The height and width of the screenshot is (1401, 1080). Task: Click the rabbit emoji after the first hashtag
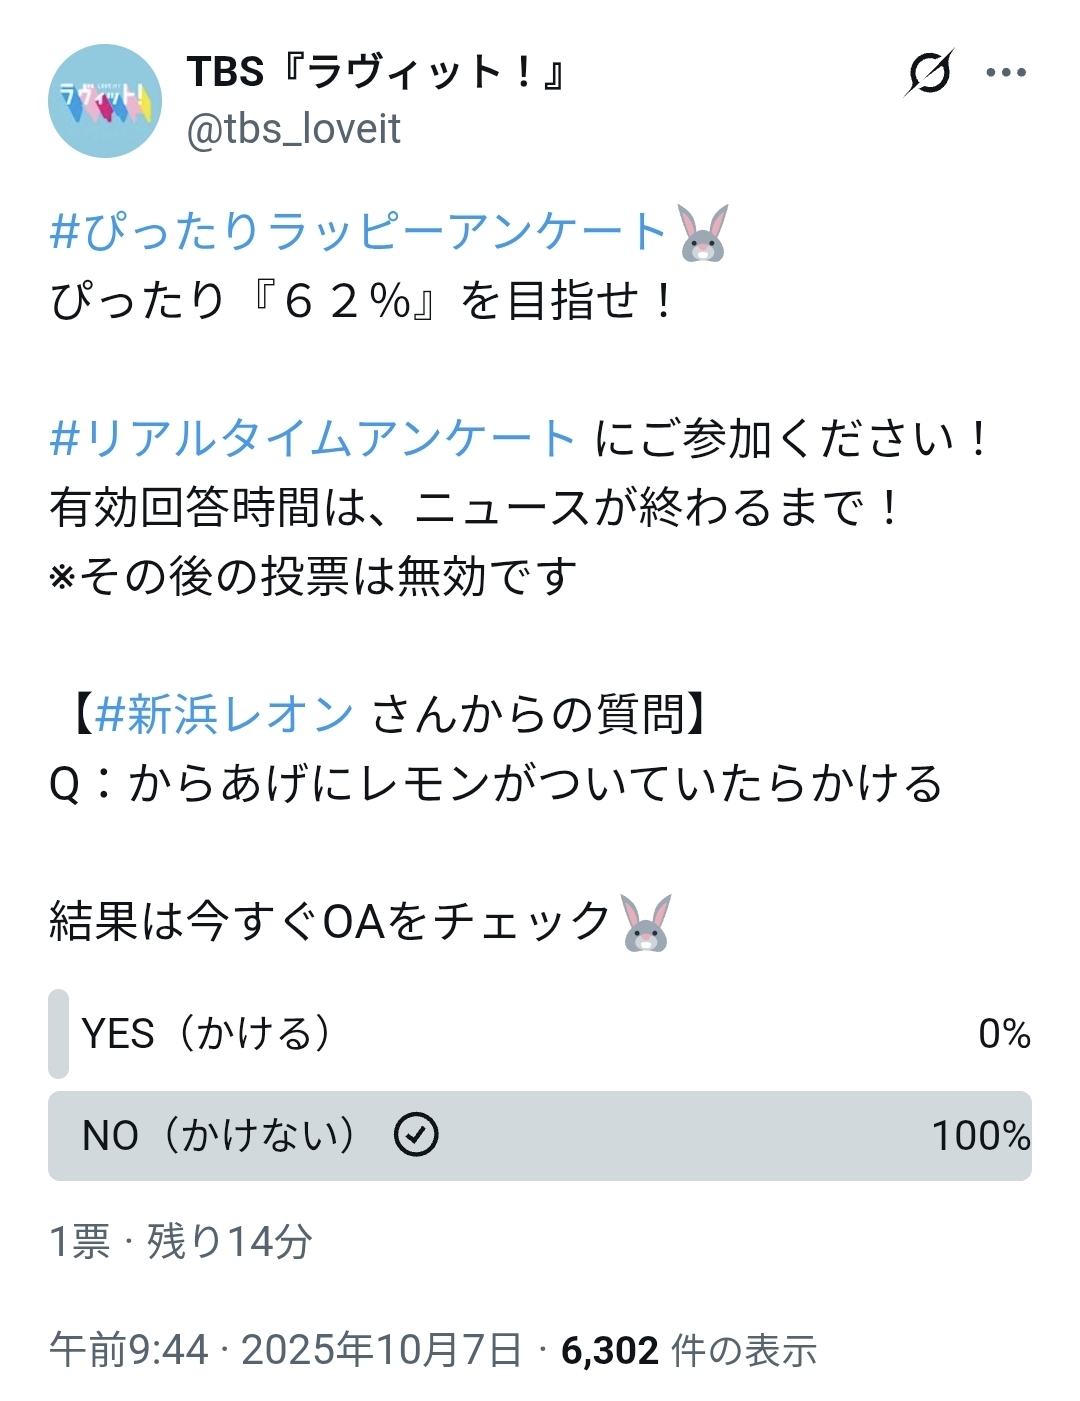[x=703, y=233]
